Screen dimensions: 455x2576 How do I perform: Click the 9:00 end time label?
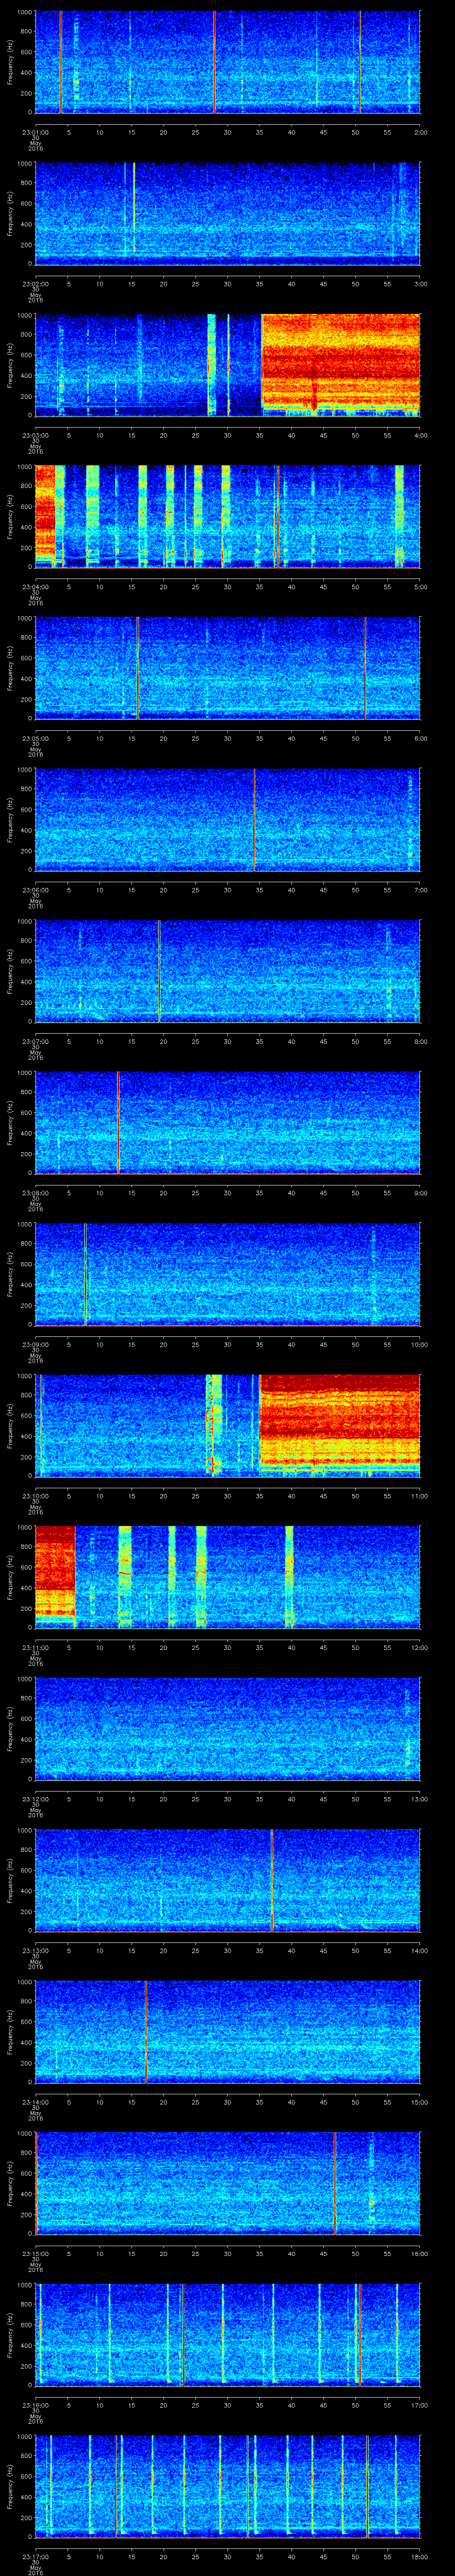pos(420,1193)
